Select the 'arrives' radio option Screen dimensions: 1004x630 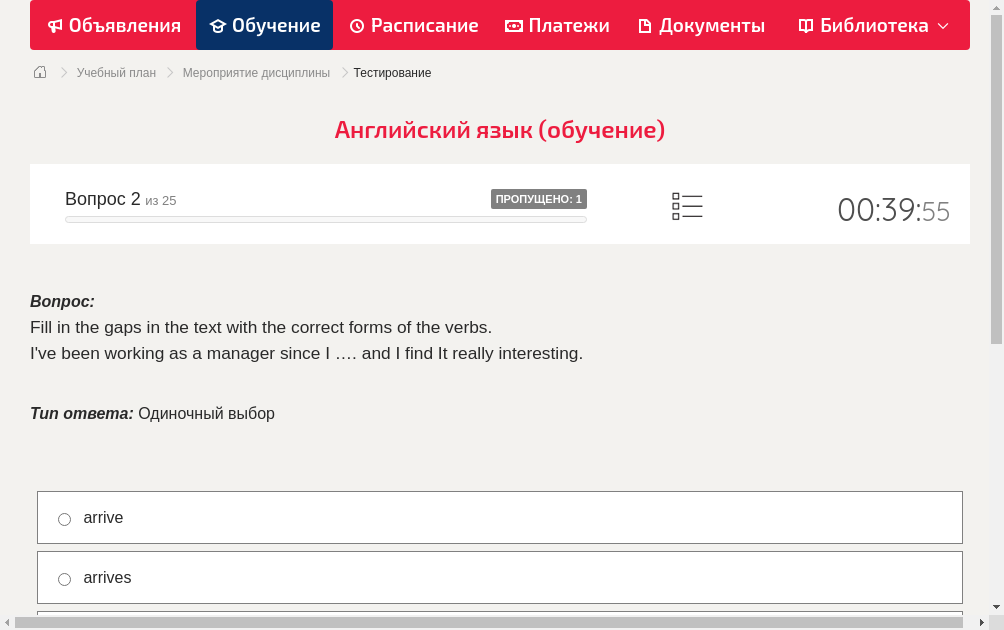(x=65, y=579)
